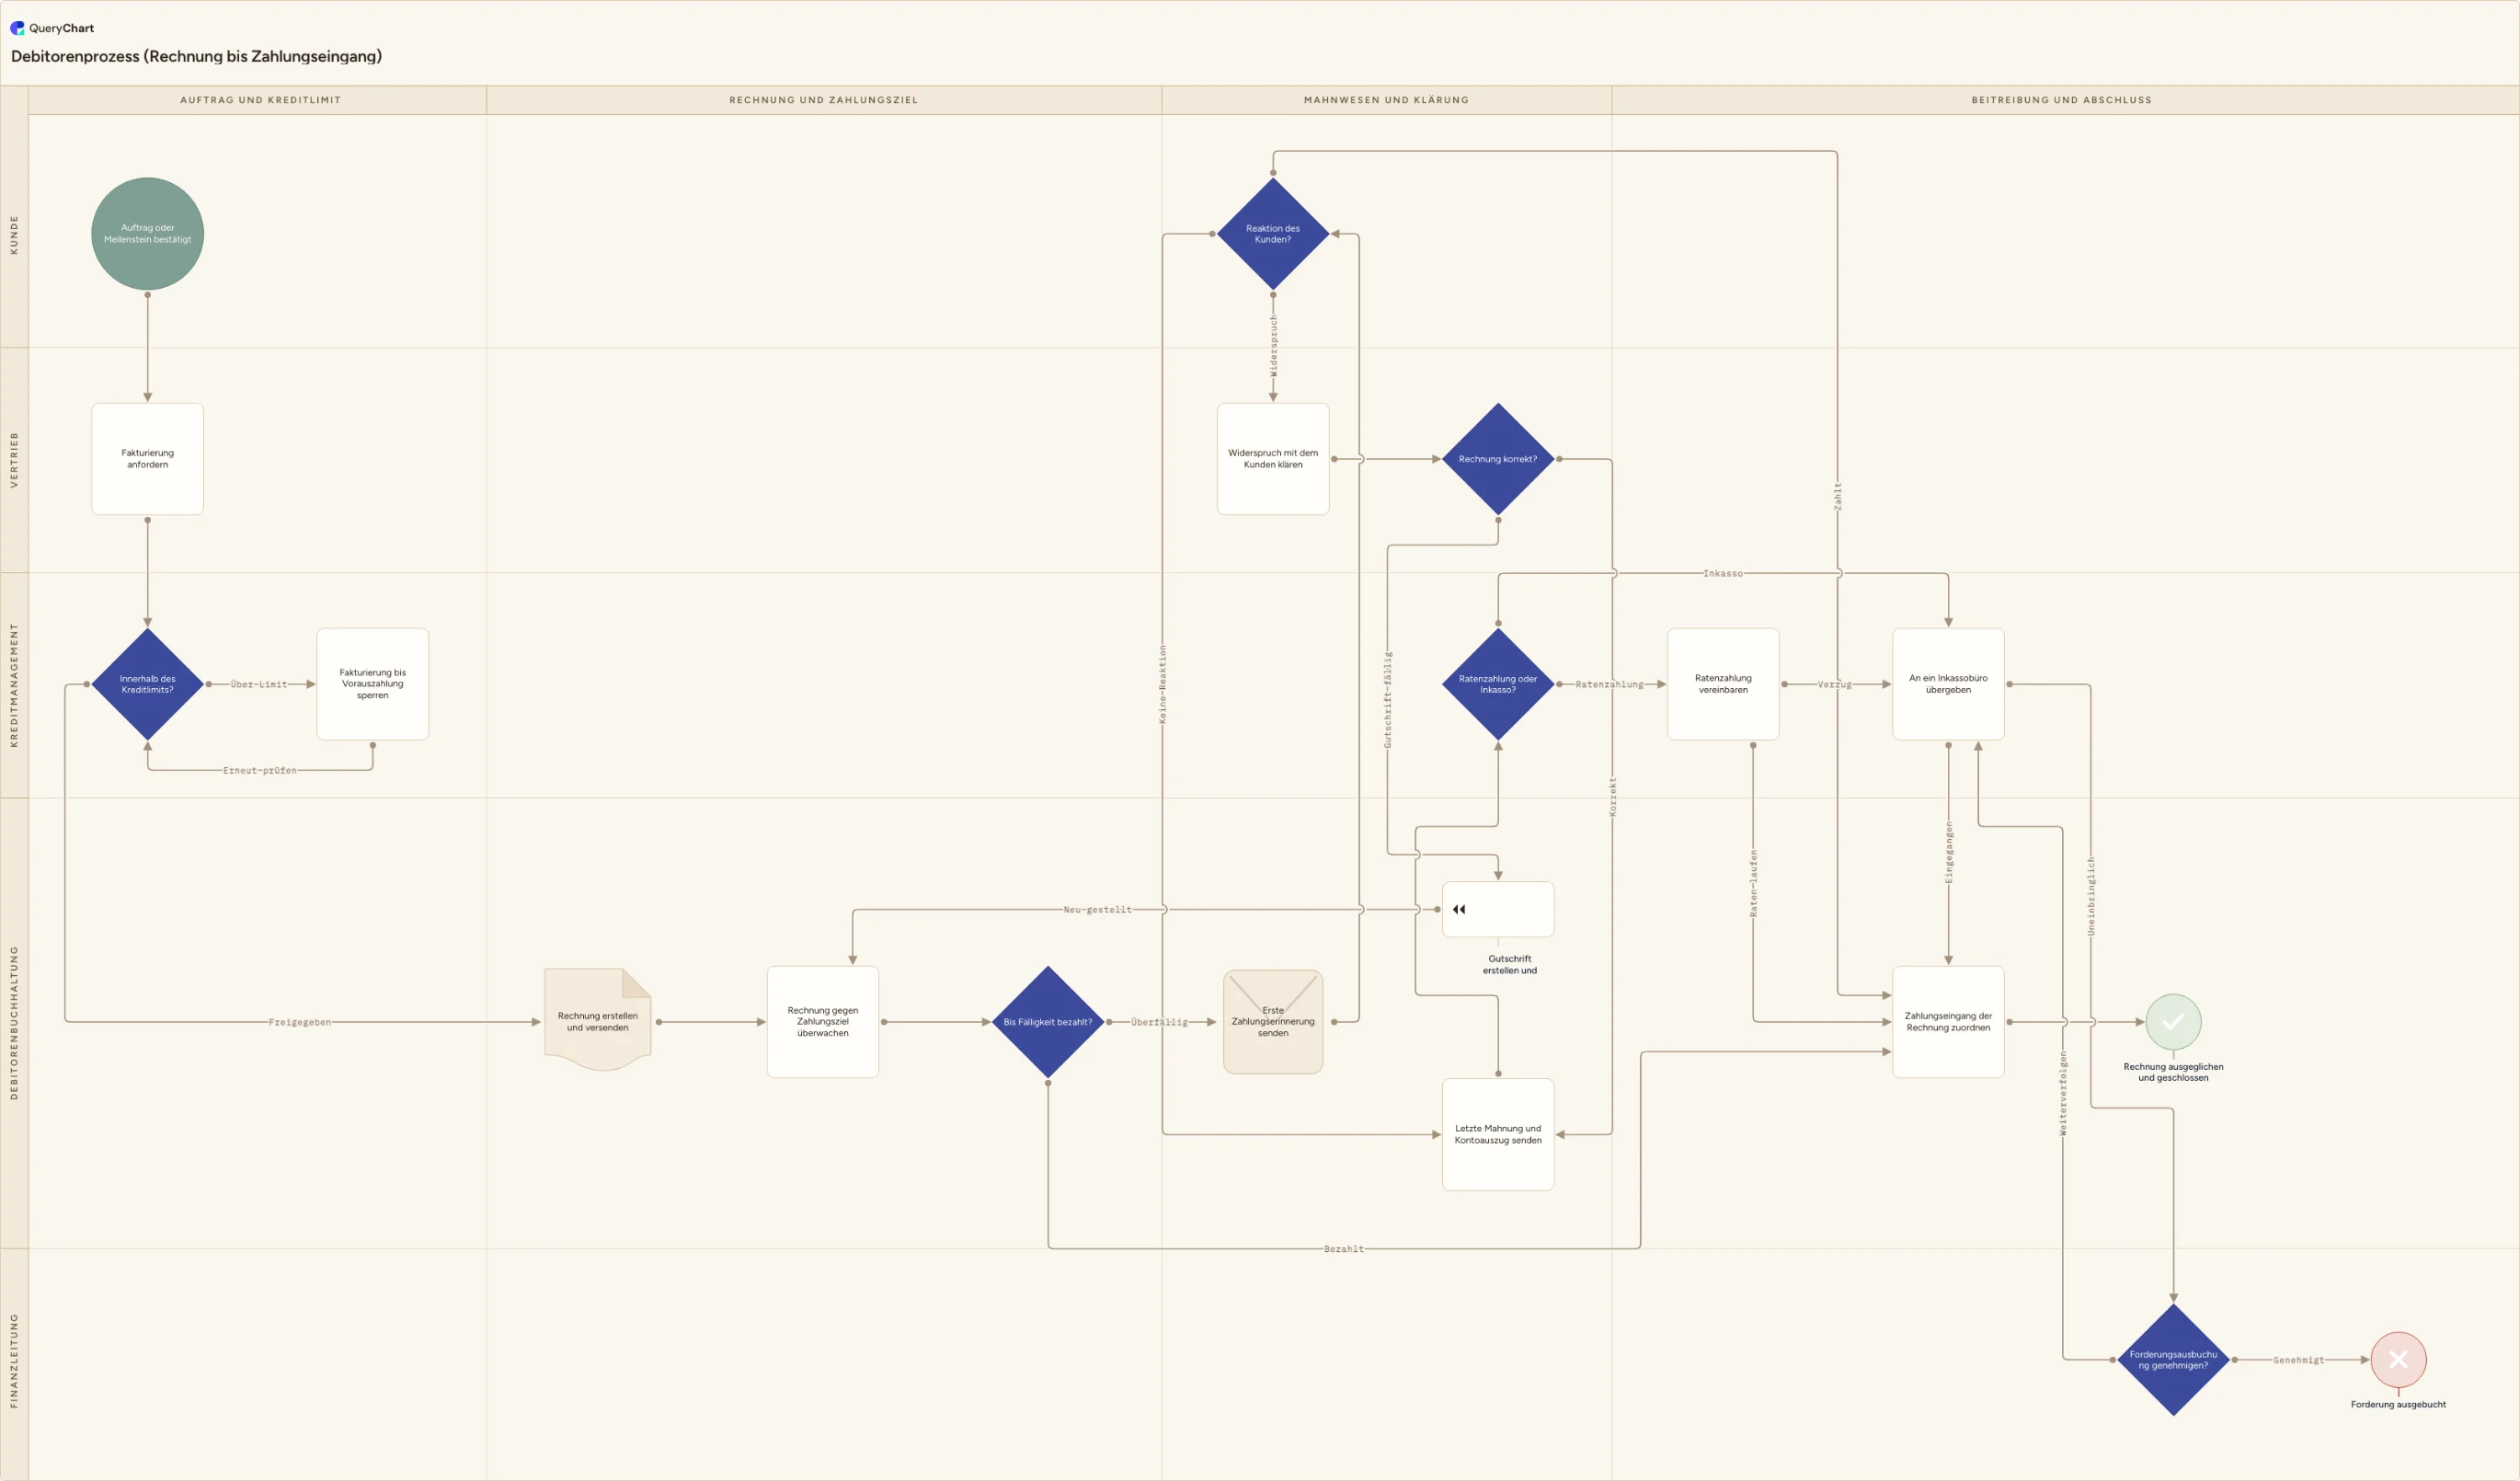The height and width of the screenshot is (1481, 2520).
Task: Select 'Zahlungseingang der Rechnung zuordnen' box
Action: coord(1948,1022)
